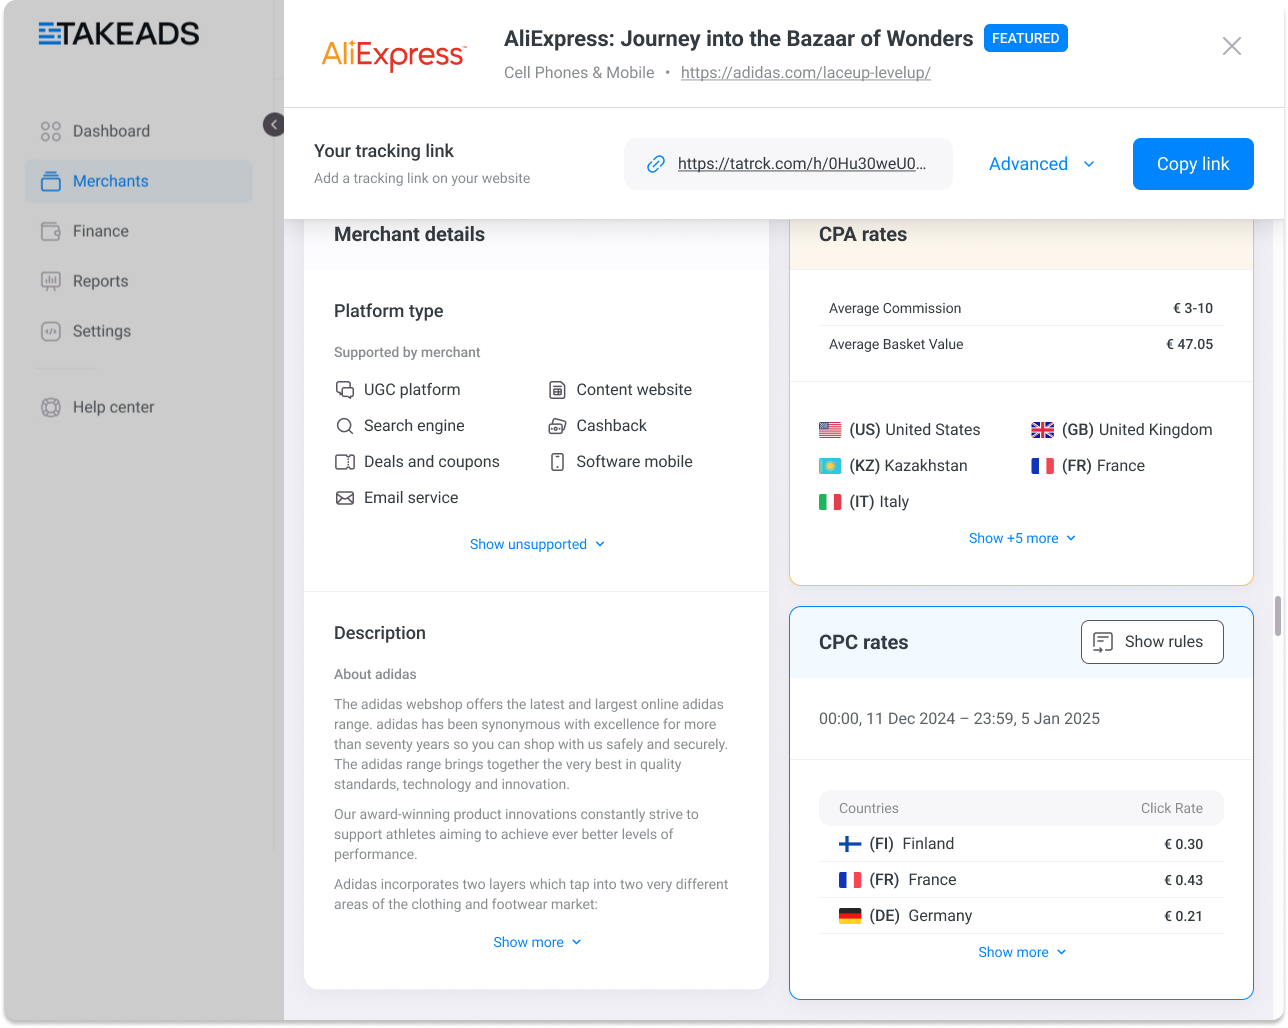1288x1028 pixels.
Task: Open the adidas.com laceup-levelup link
Action: click(x=805, y=72)
